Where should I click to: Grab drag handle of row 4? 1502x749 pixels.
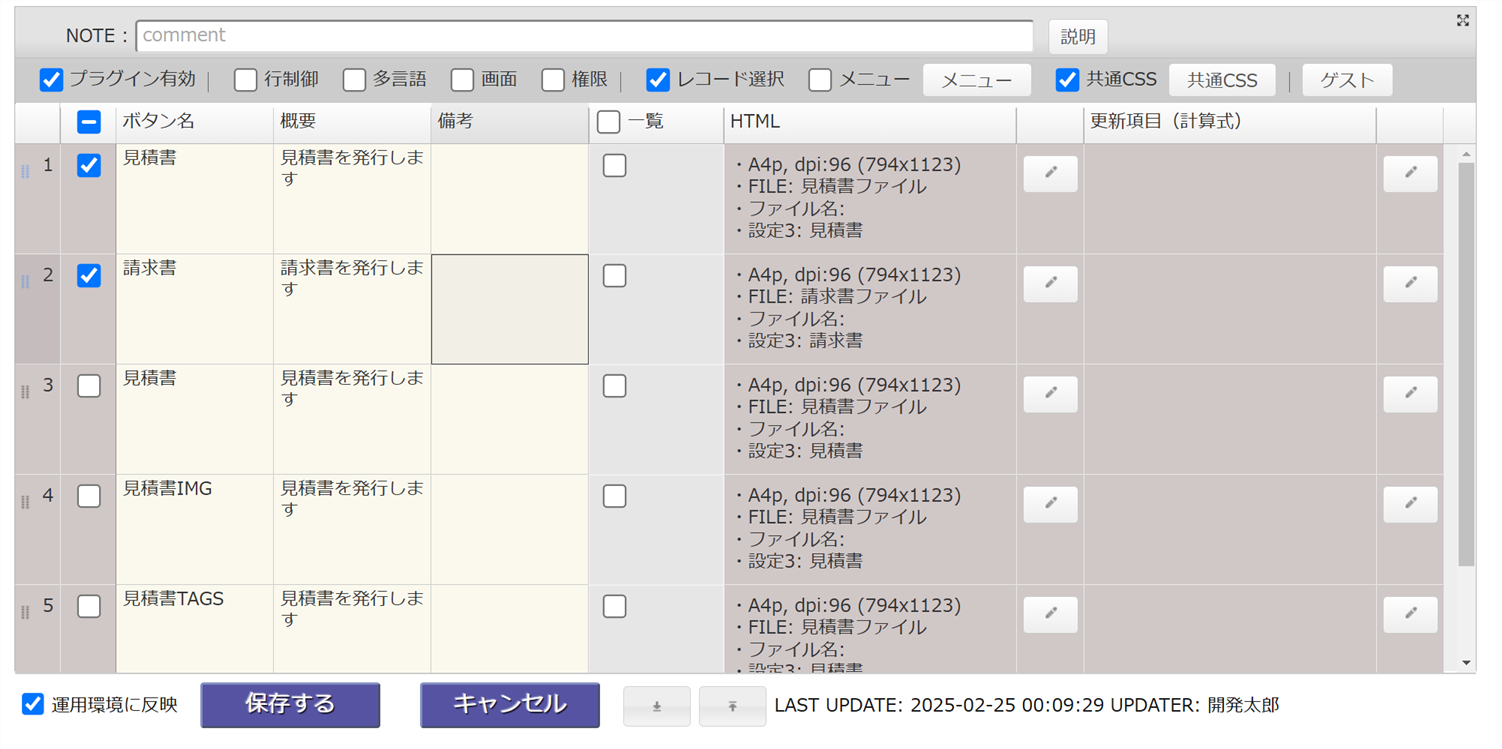point(25,502)
